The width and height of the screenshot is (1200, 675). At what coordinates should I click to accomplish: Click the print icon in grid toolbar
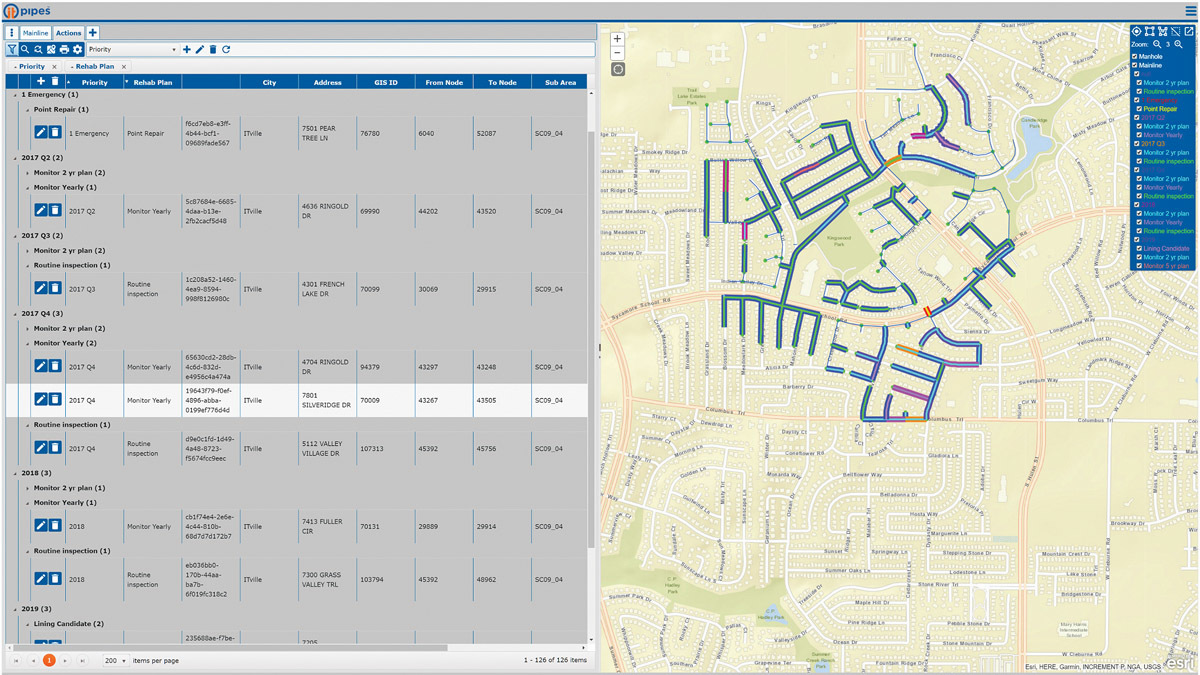(64, 49)
